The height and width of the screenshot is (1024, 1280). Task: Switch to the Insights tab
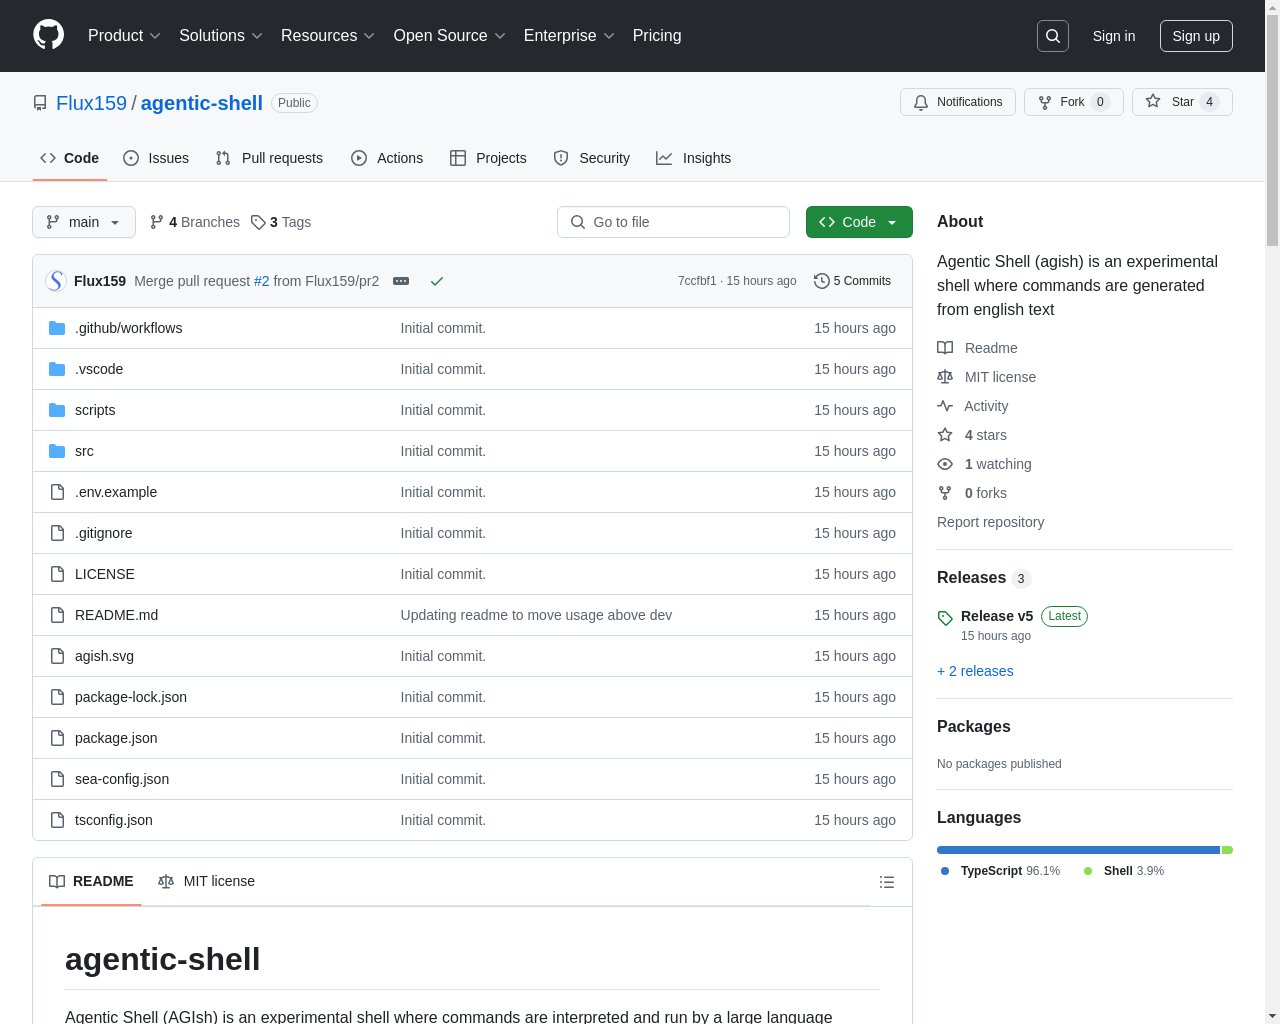693,158
